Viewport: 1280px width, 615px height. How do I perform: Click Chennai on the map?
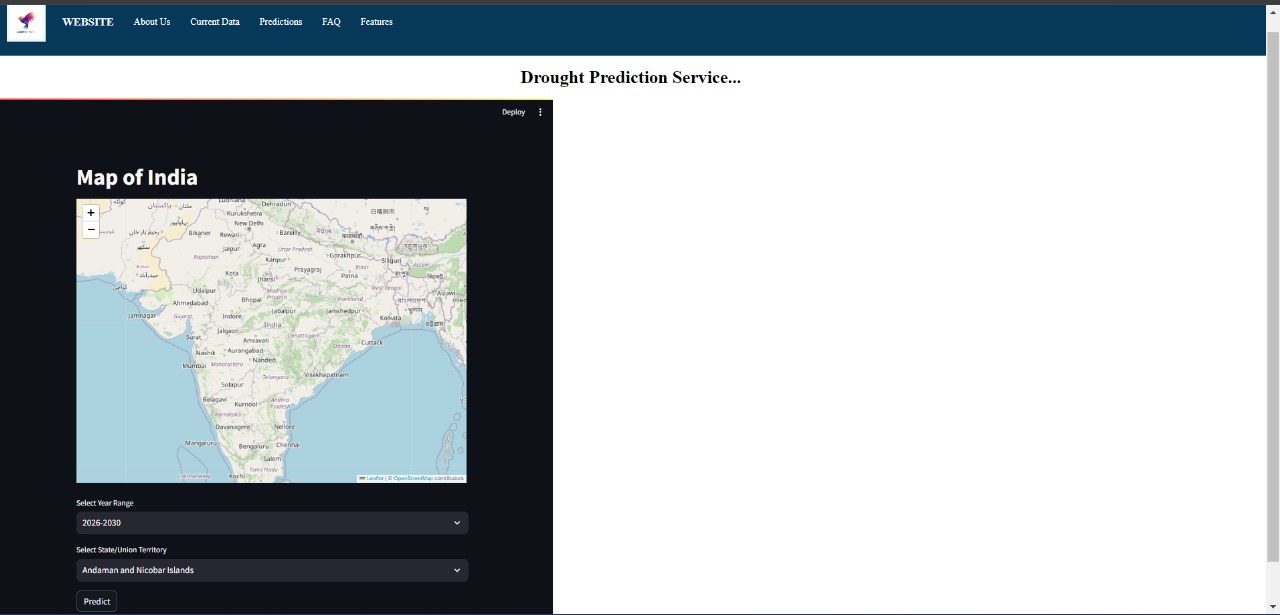point(287,444)
